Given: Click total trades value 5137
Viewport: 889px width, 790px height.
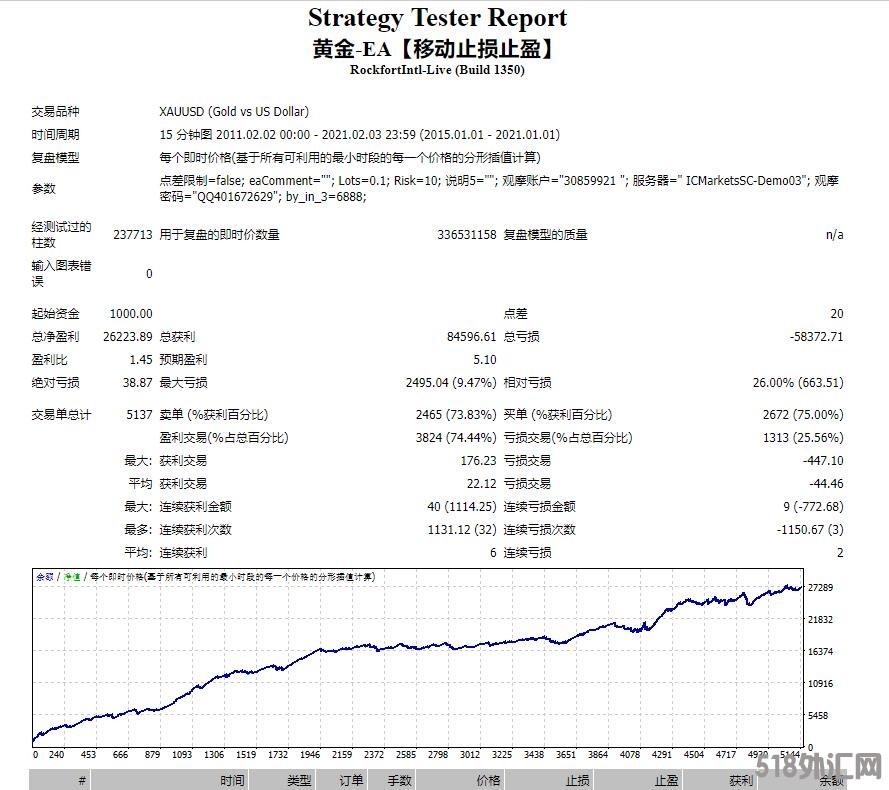Looking at the screenshot, I should (x=139, y=415).
